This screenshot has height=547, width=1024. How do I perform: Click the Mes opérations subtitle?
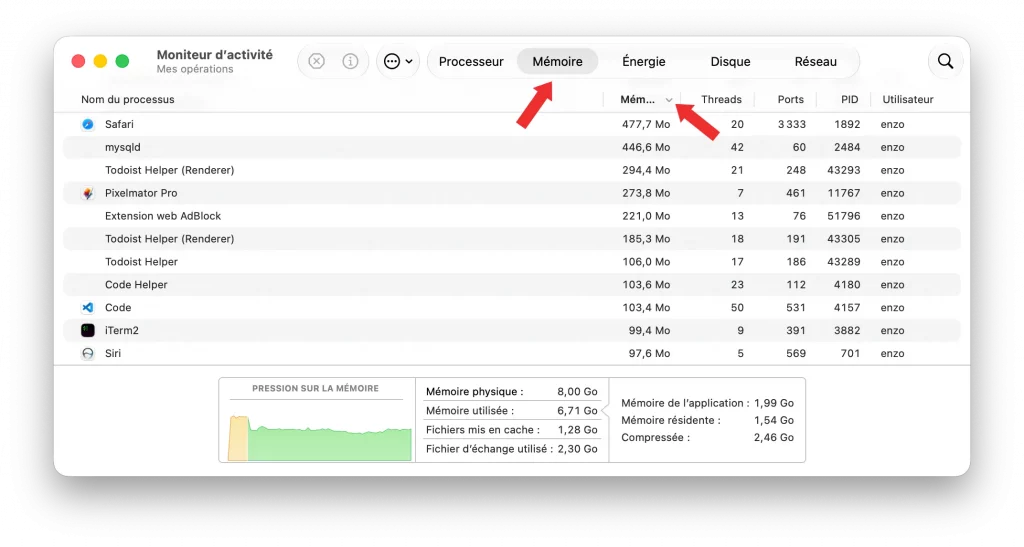195,69
